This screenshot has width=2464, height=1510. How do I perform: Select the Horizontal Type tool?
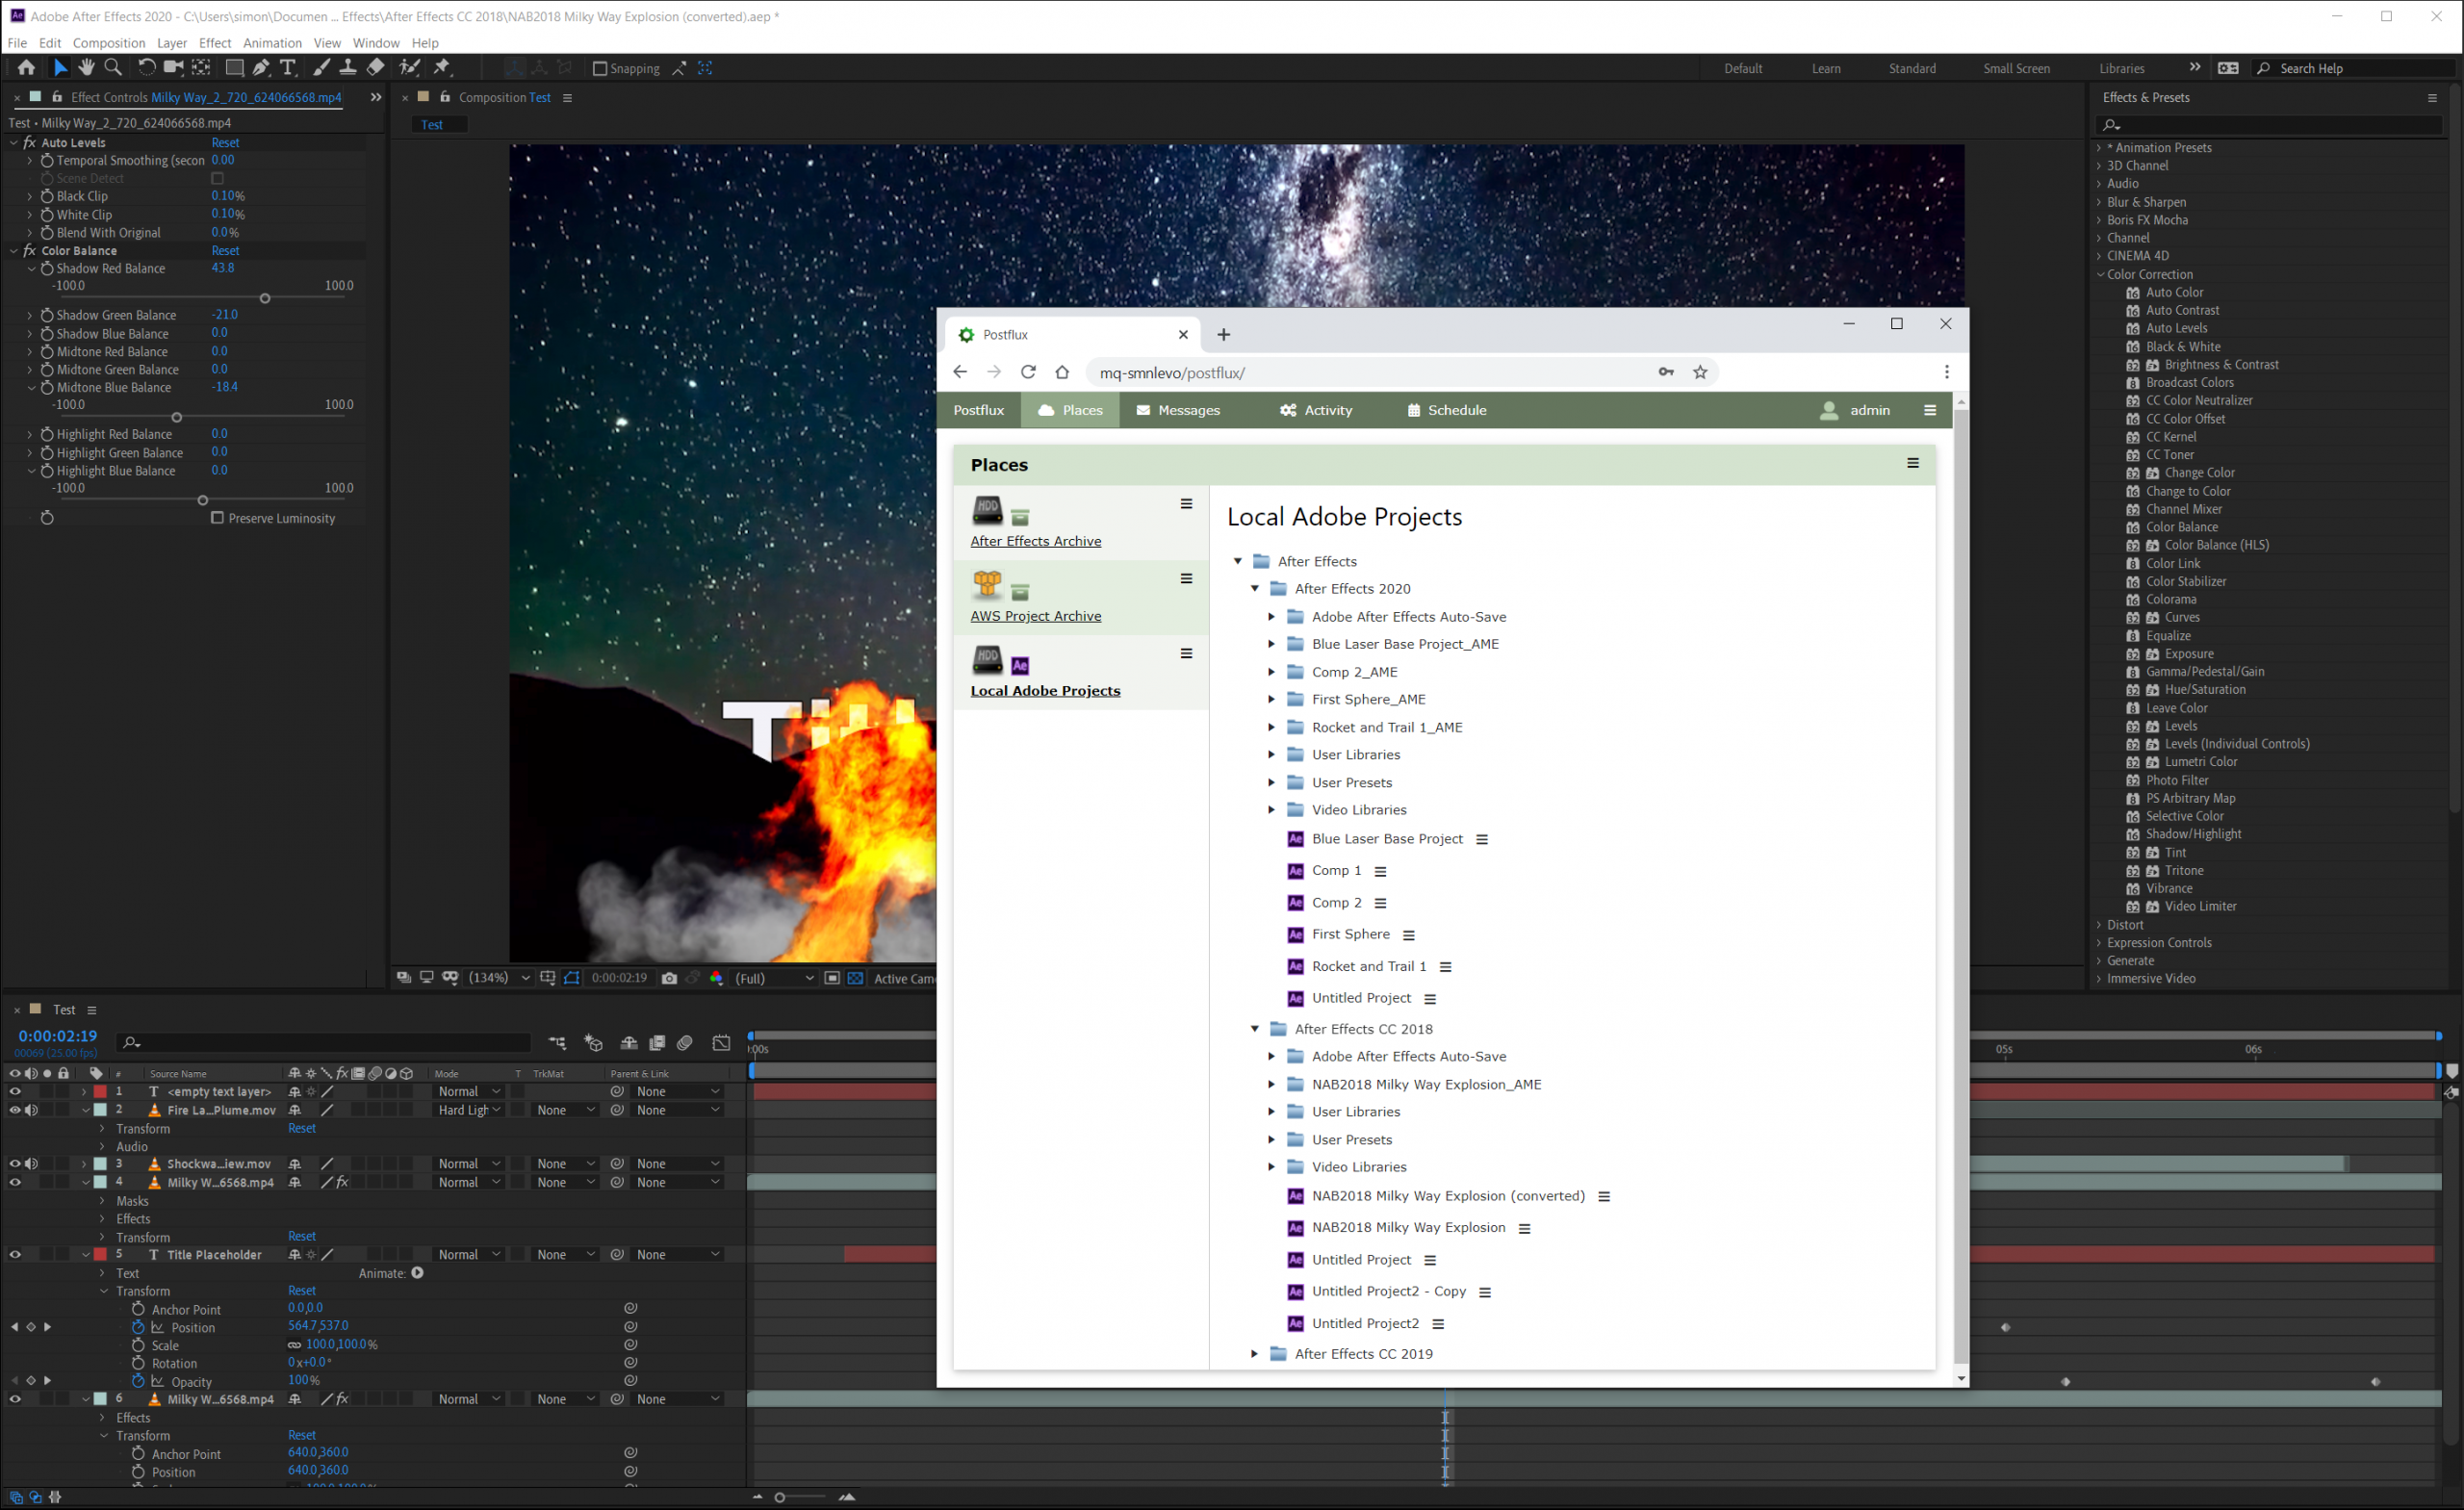pyautogui.click(x=288, y=68)
